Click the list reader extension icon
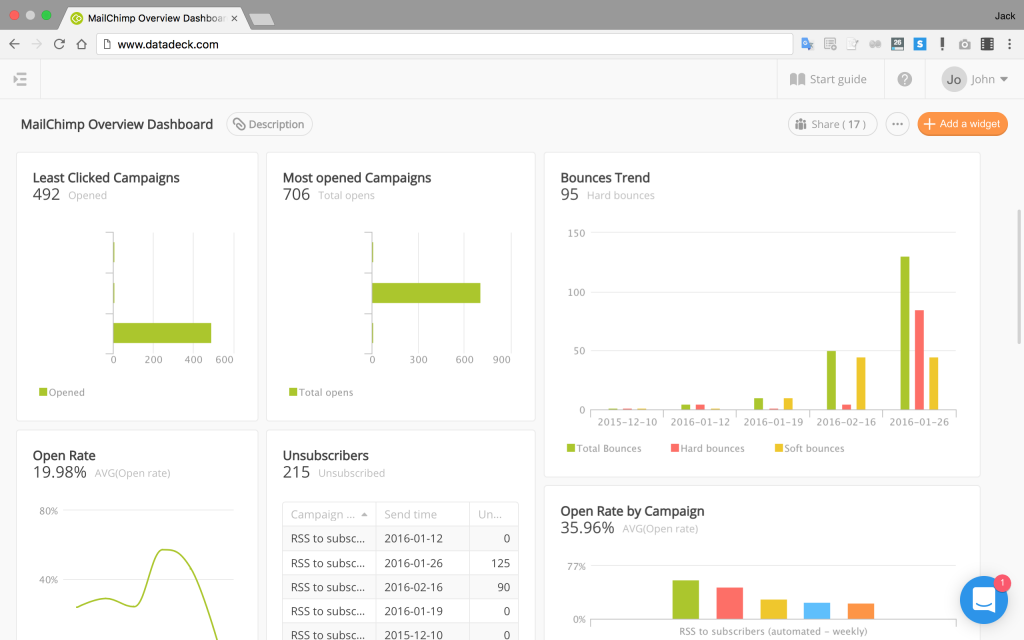This screenshot has height=640, width=1024. [x=830, y=44]
